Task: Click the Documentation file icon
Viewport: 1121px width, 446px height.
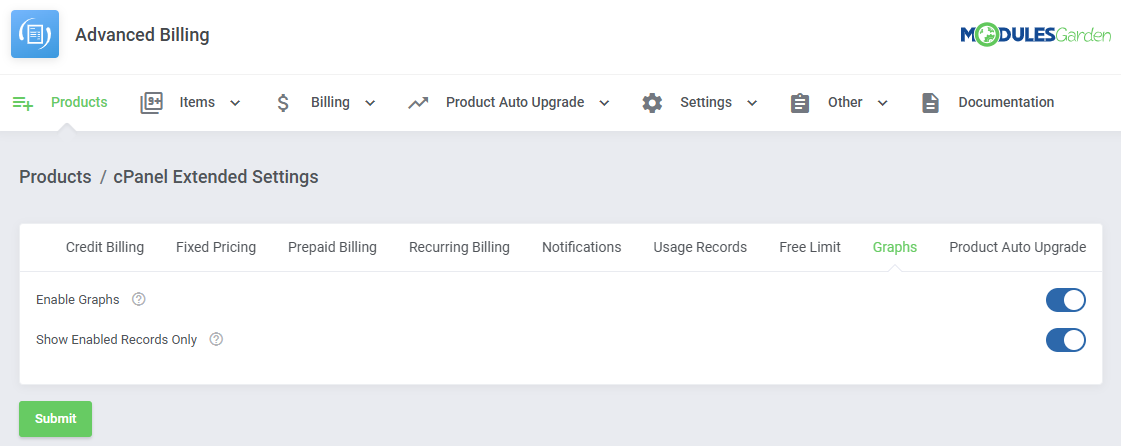Action: [930, 103]
